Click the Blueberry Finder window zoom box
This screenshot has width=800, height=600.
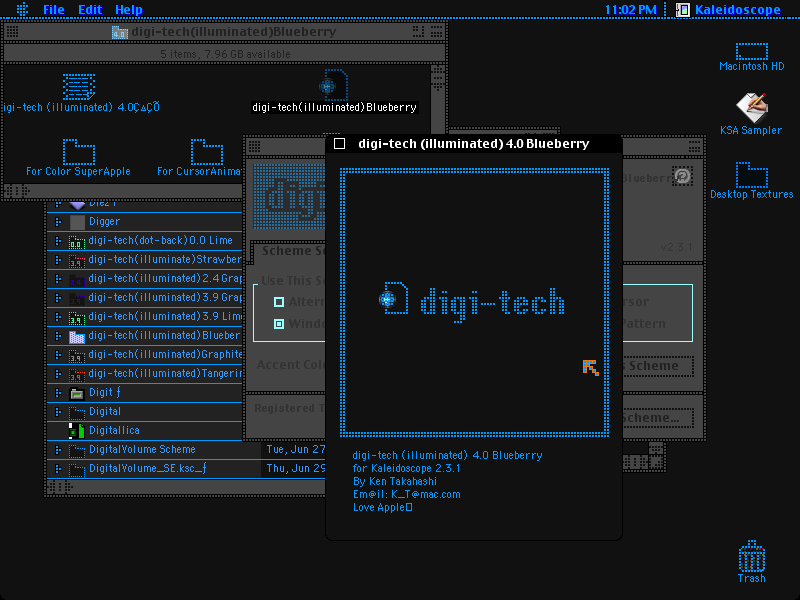(x=418, y=32)
